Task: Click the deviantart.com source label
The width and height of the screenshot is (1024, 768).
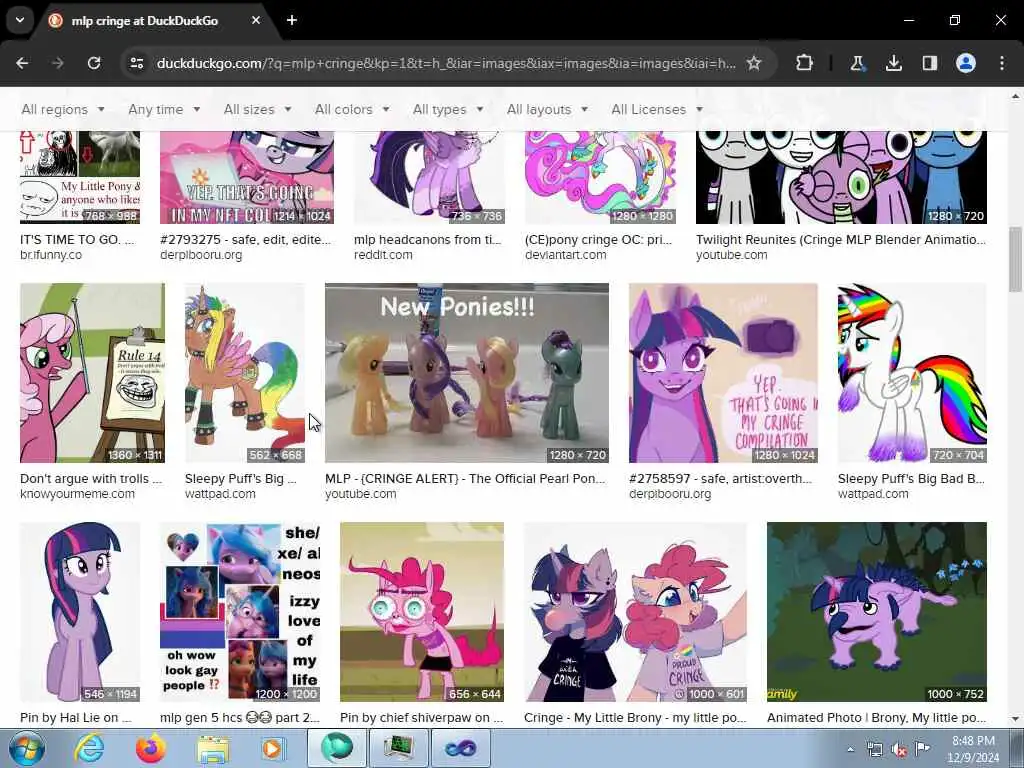Action: (x=566, y=255)
